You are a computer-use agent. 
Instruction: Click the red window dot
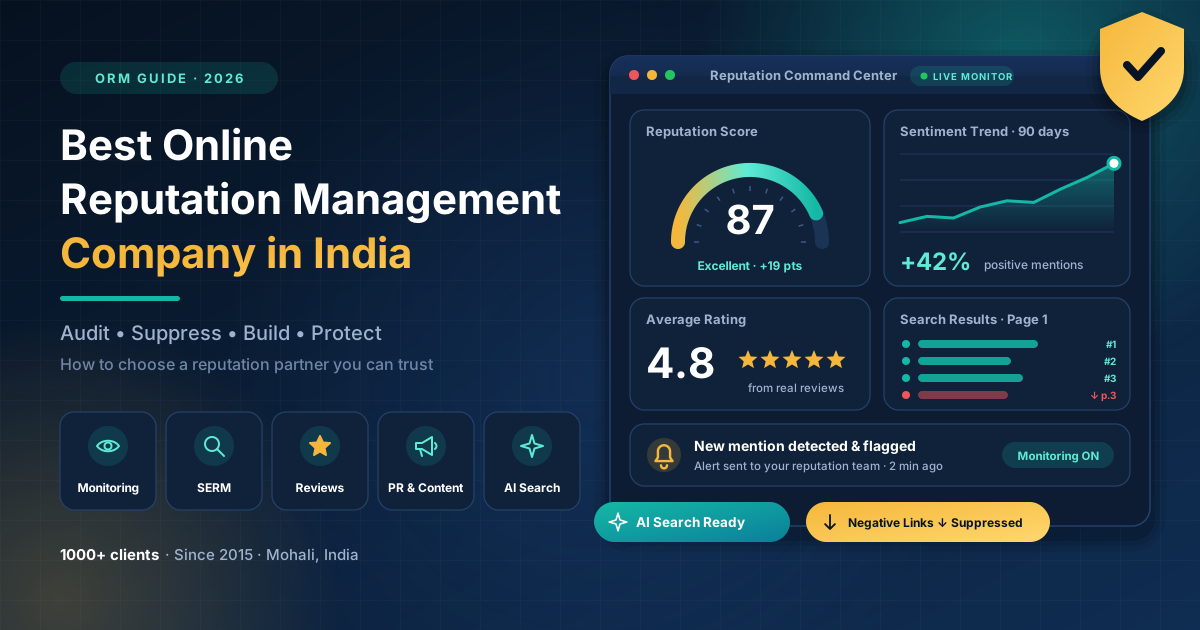click(633, 75)
